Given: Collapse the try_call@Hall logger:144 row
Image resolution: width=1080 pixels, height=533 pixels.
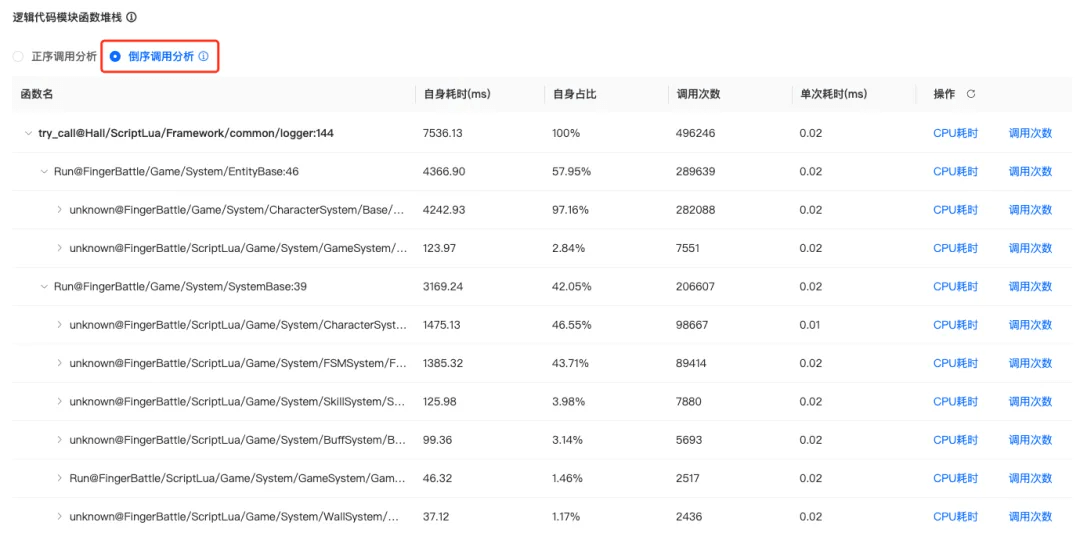Looking at the screenshot, I should (x=28, y=133).
